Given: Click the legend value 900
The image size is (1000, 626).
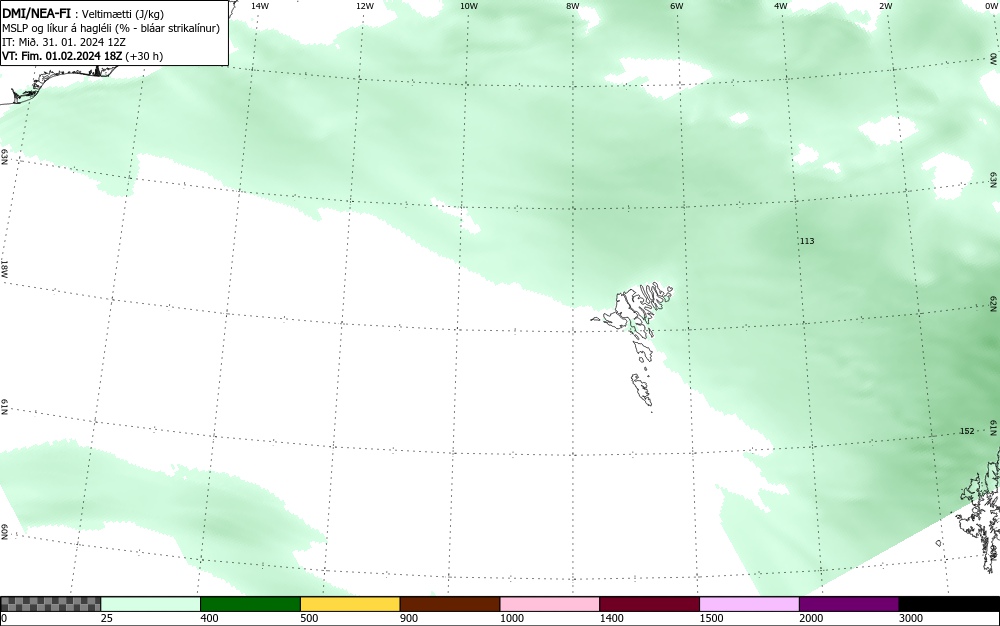Looking at the screenshot, I should [x=409, y=618].
